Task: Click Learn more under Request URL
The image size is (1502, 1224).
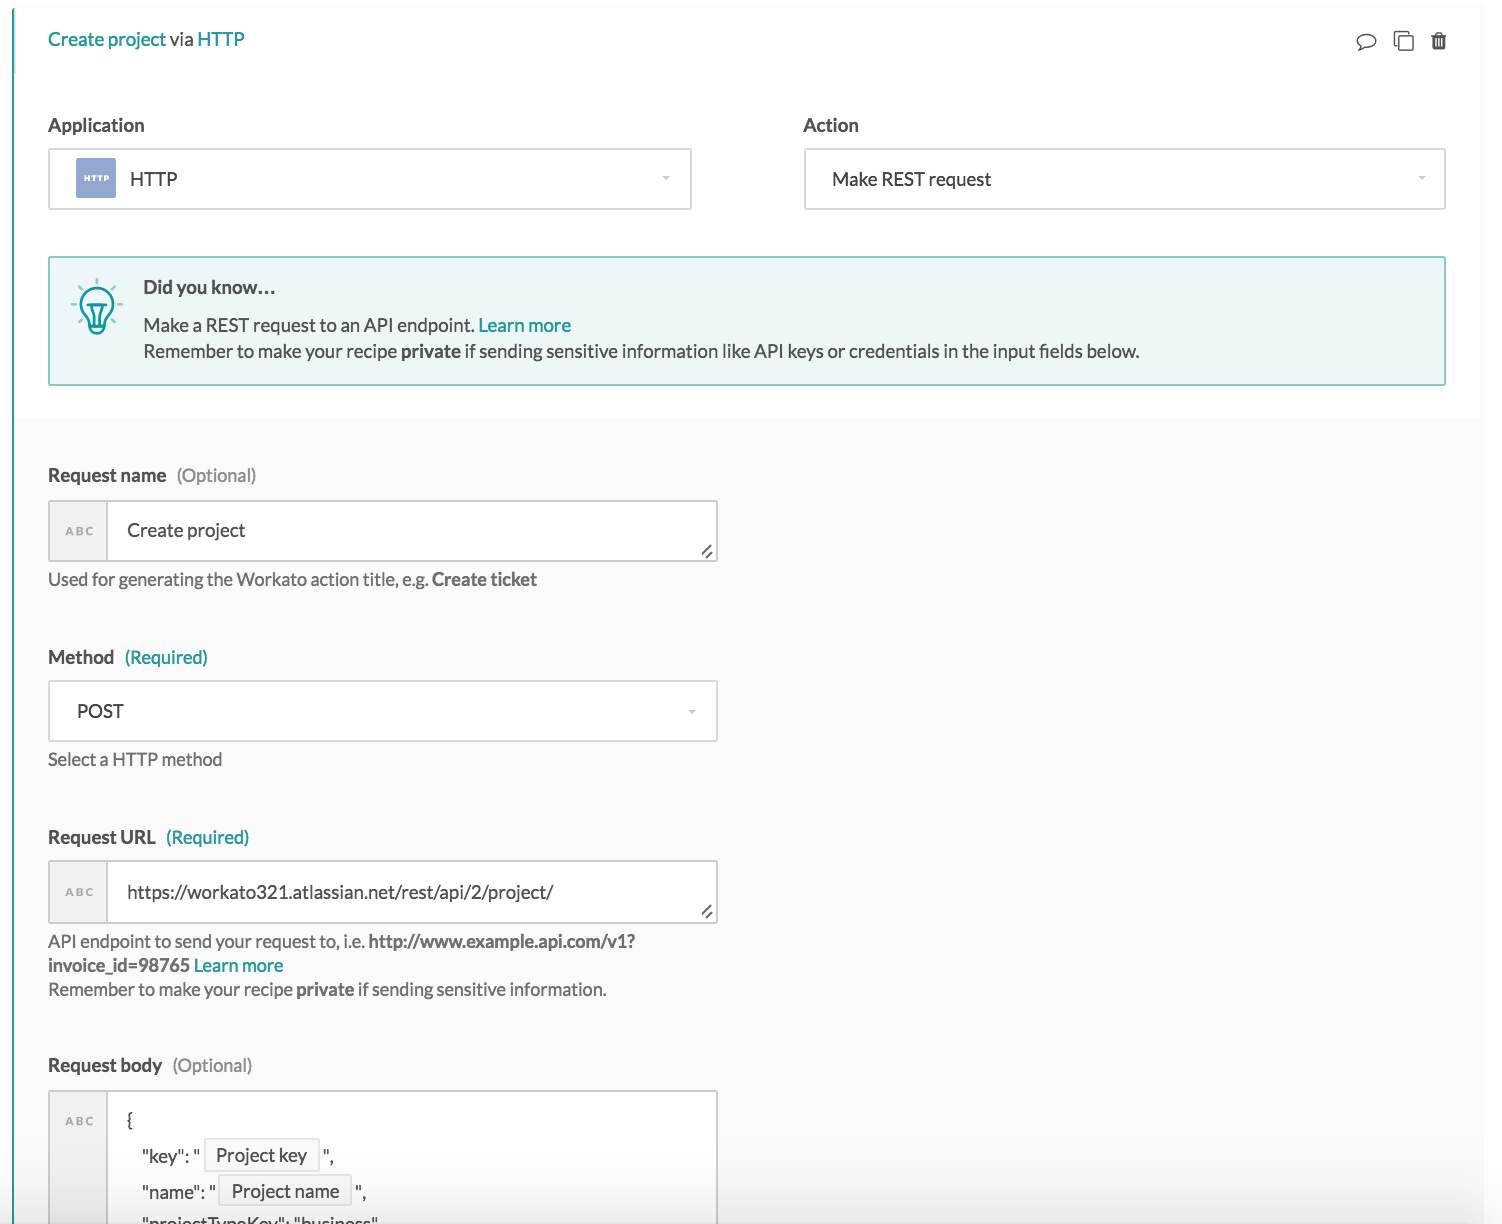Action: pyautogui.click(x=238, y=965)
